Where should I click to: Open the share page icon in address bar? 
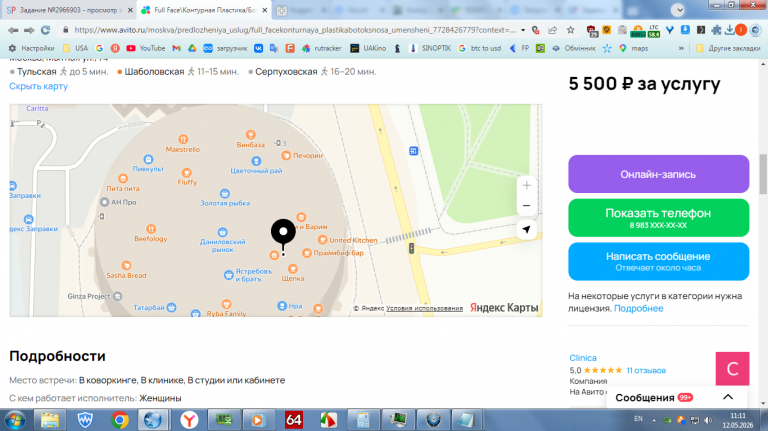pos(553,30)
